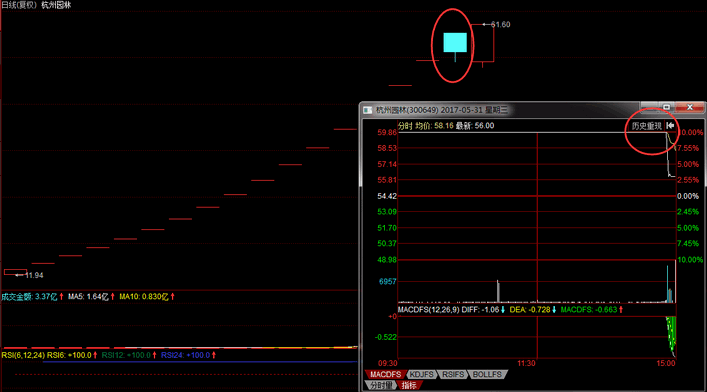Open the BOLLFS indicator tab
Screen dimensions: 707x392
[487, 374]
